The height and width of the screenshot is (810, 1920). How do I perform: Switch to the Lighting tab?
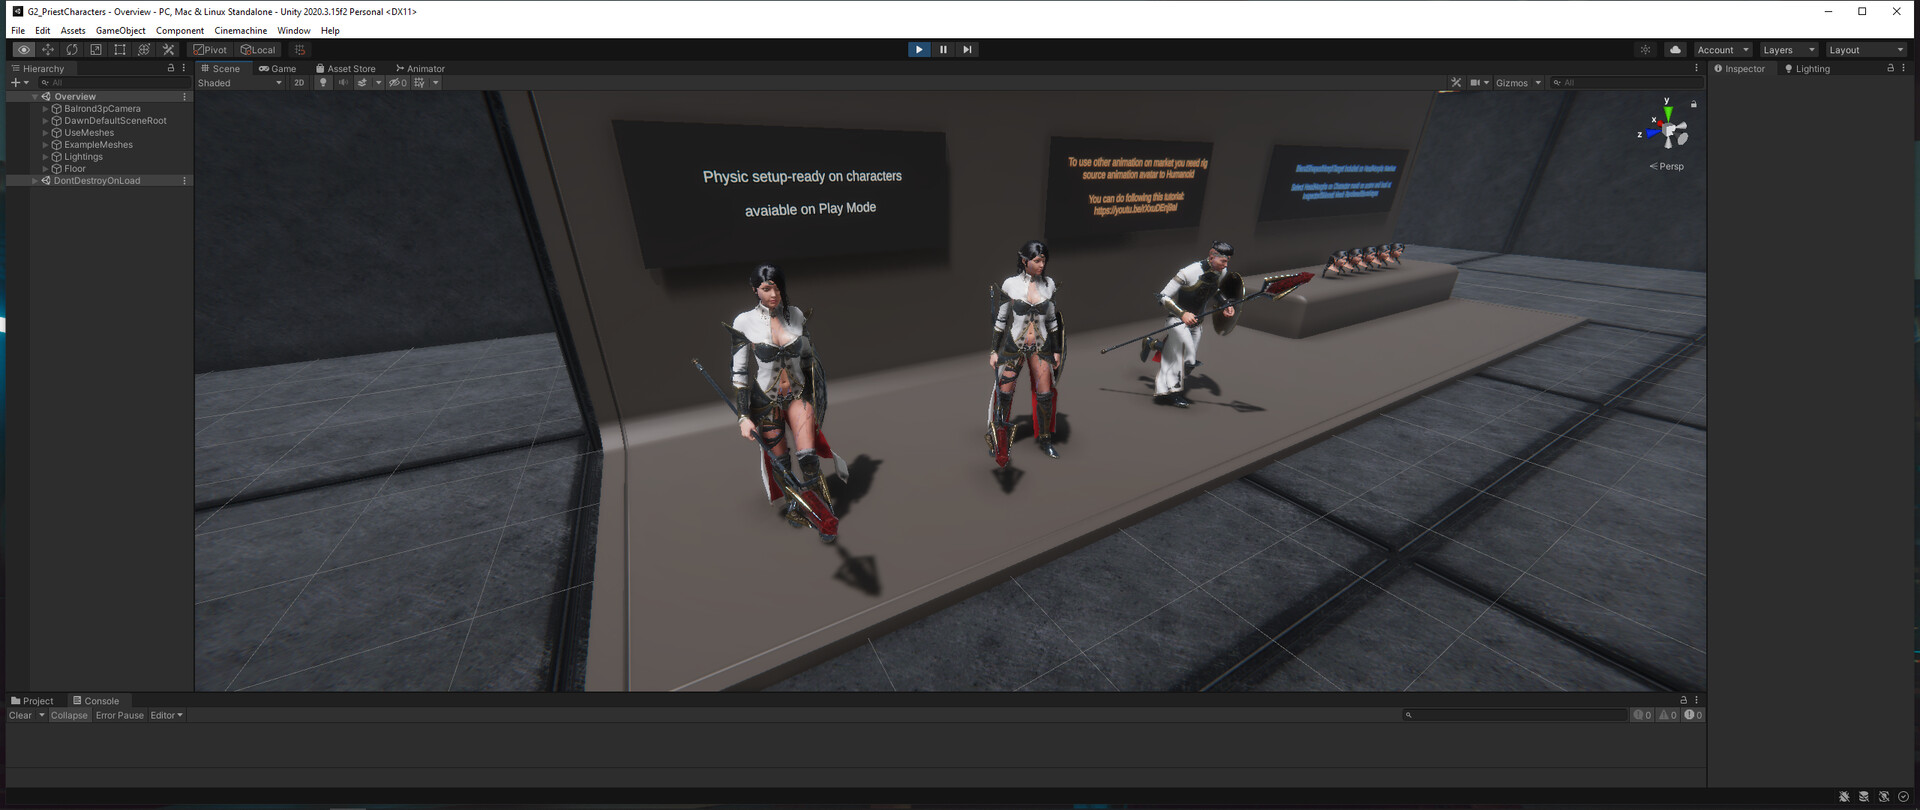pos(1807,68)
